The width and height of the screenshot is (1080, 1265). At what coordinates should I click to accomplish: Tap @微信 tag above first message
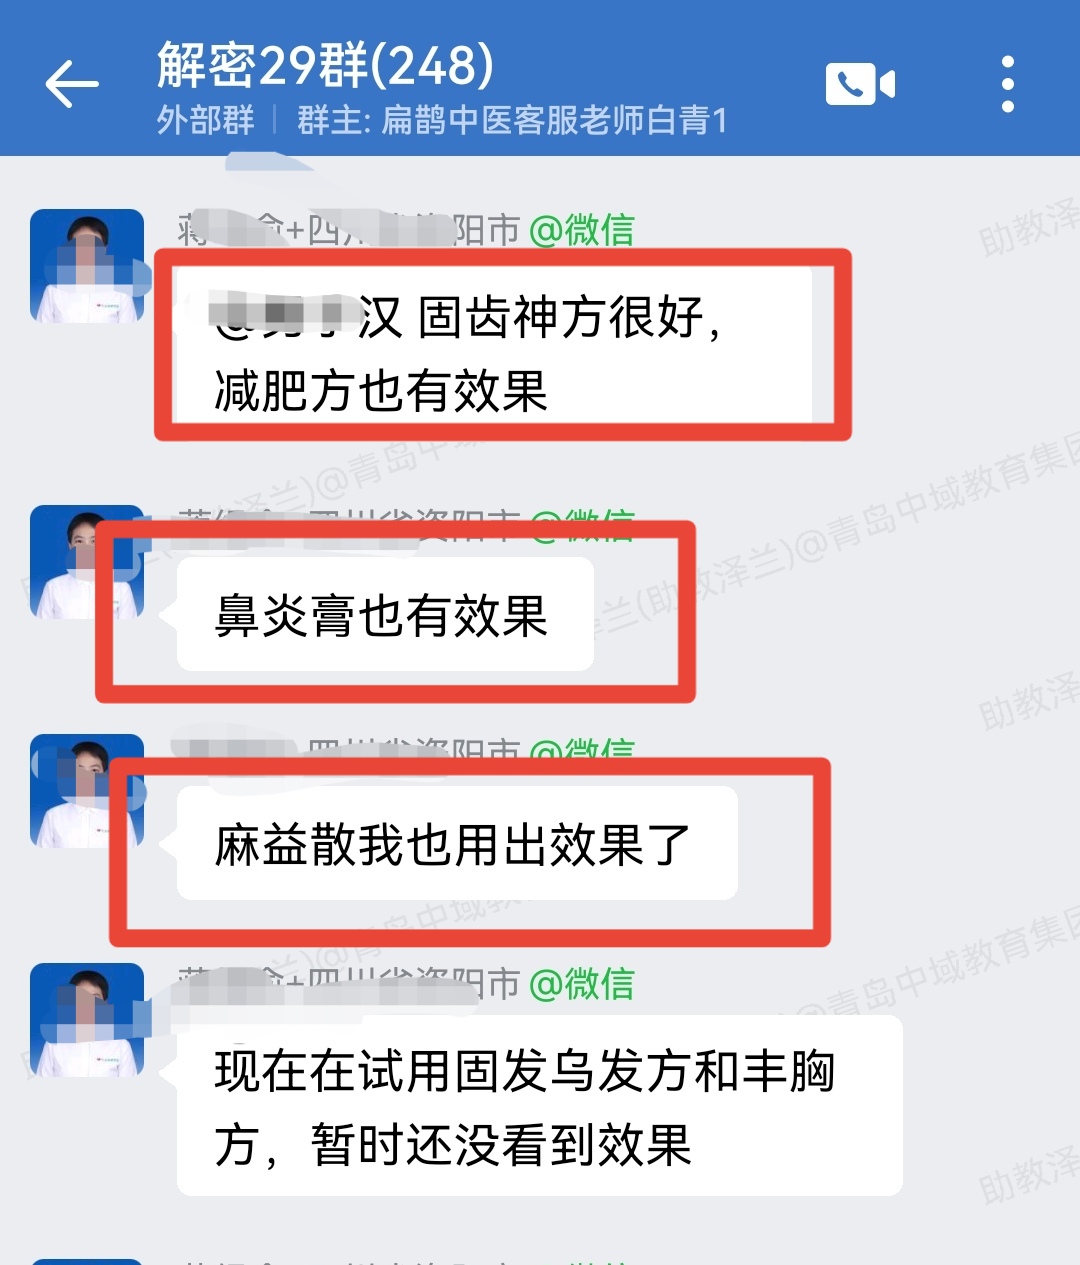click(581, 231)
